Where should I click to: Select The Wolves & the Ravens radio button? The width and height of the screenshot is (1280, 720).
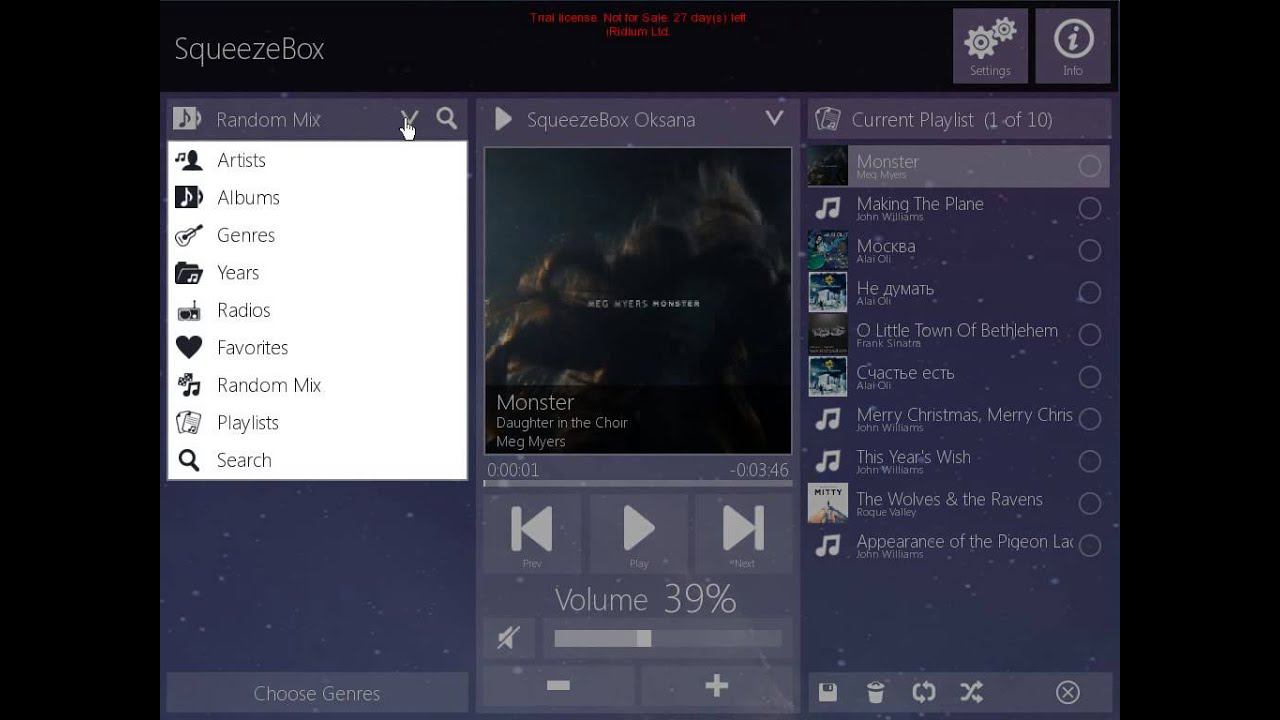[1090, 503]
